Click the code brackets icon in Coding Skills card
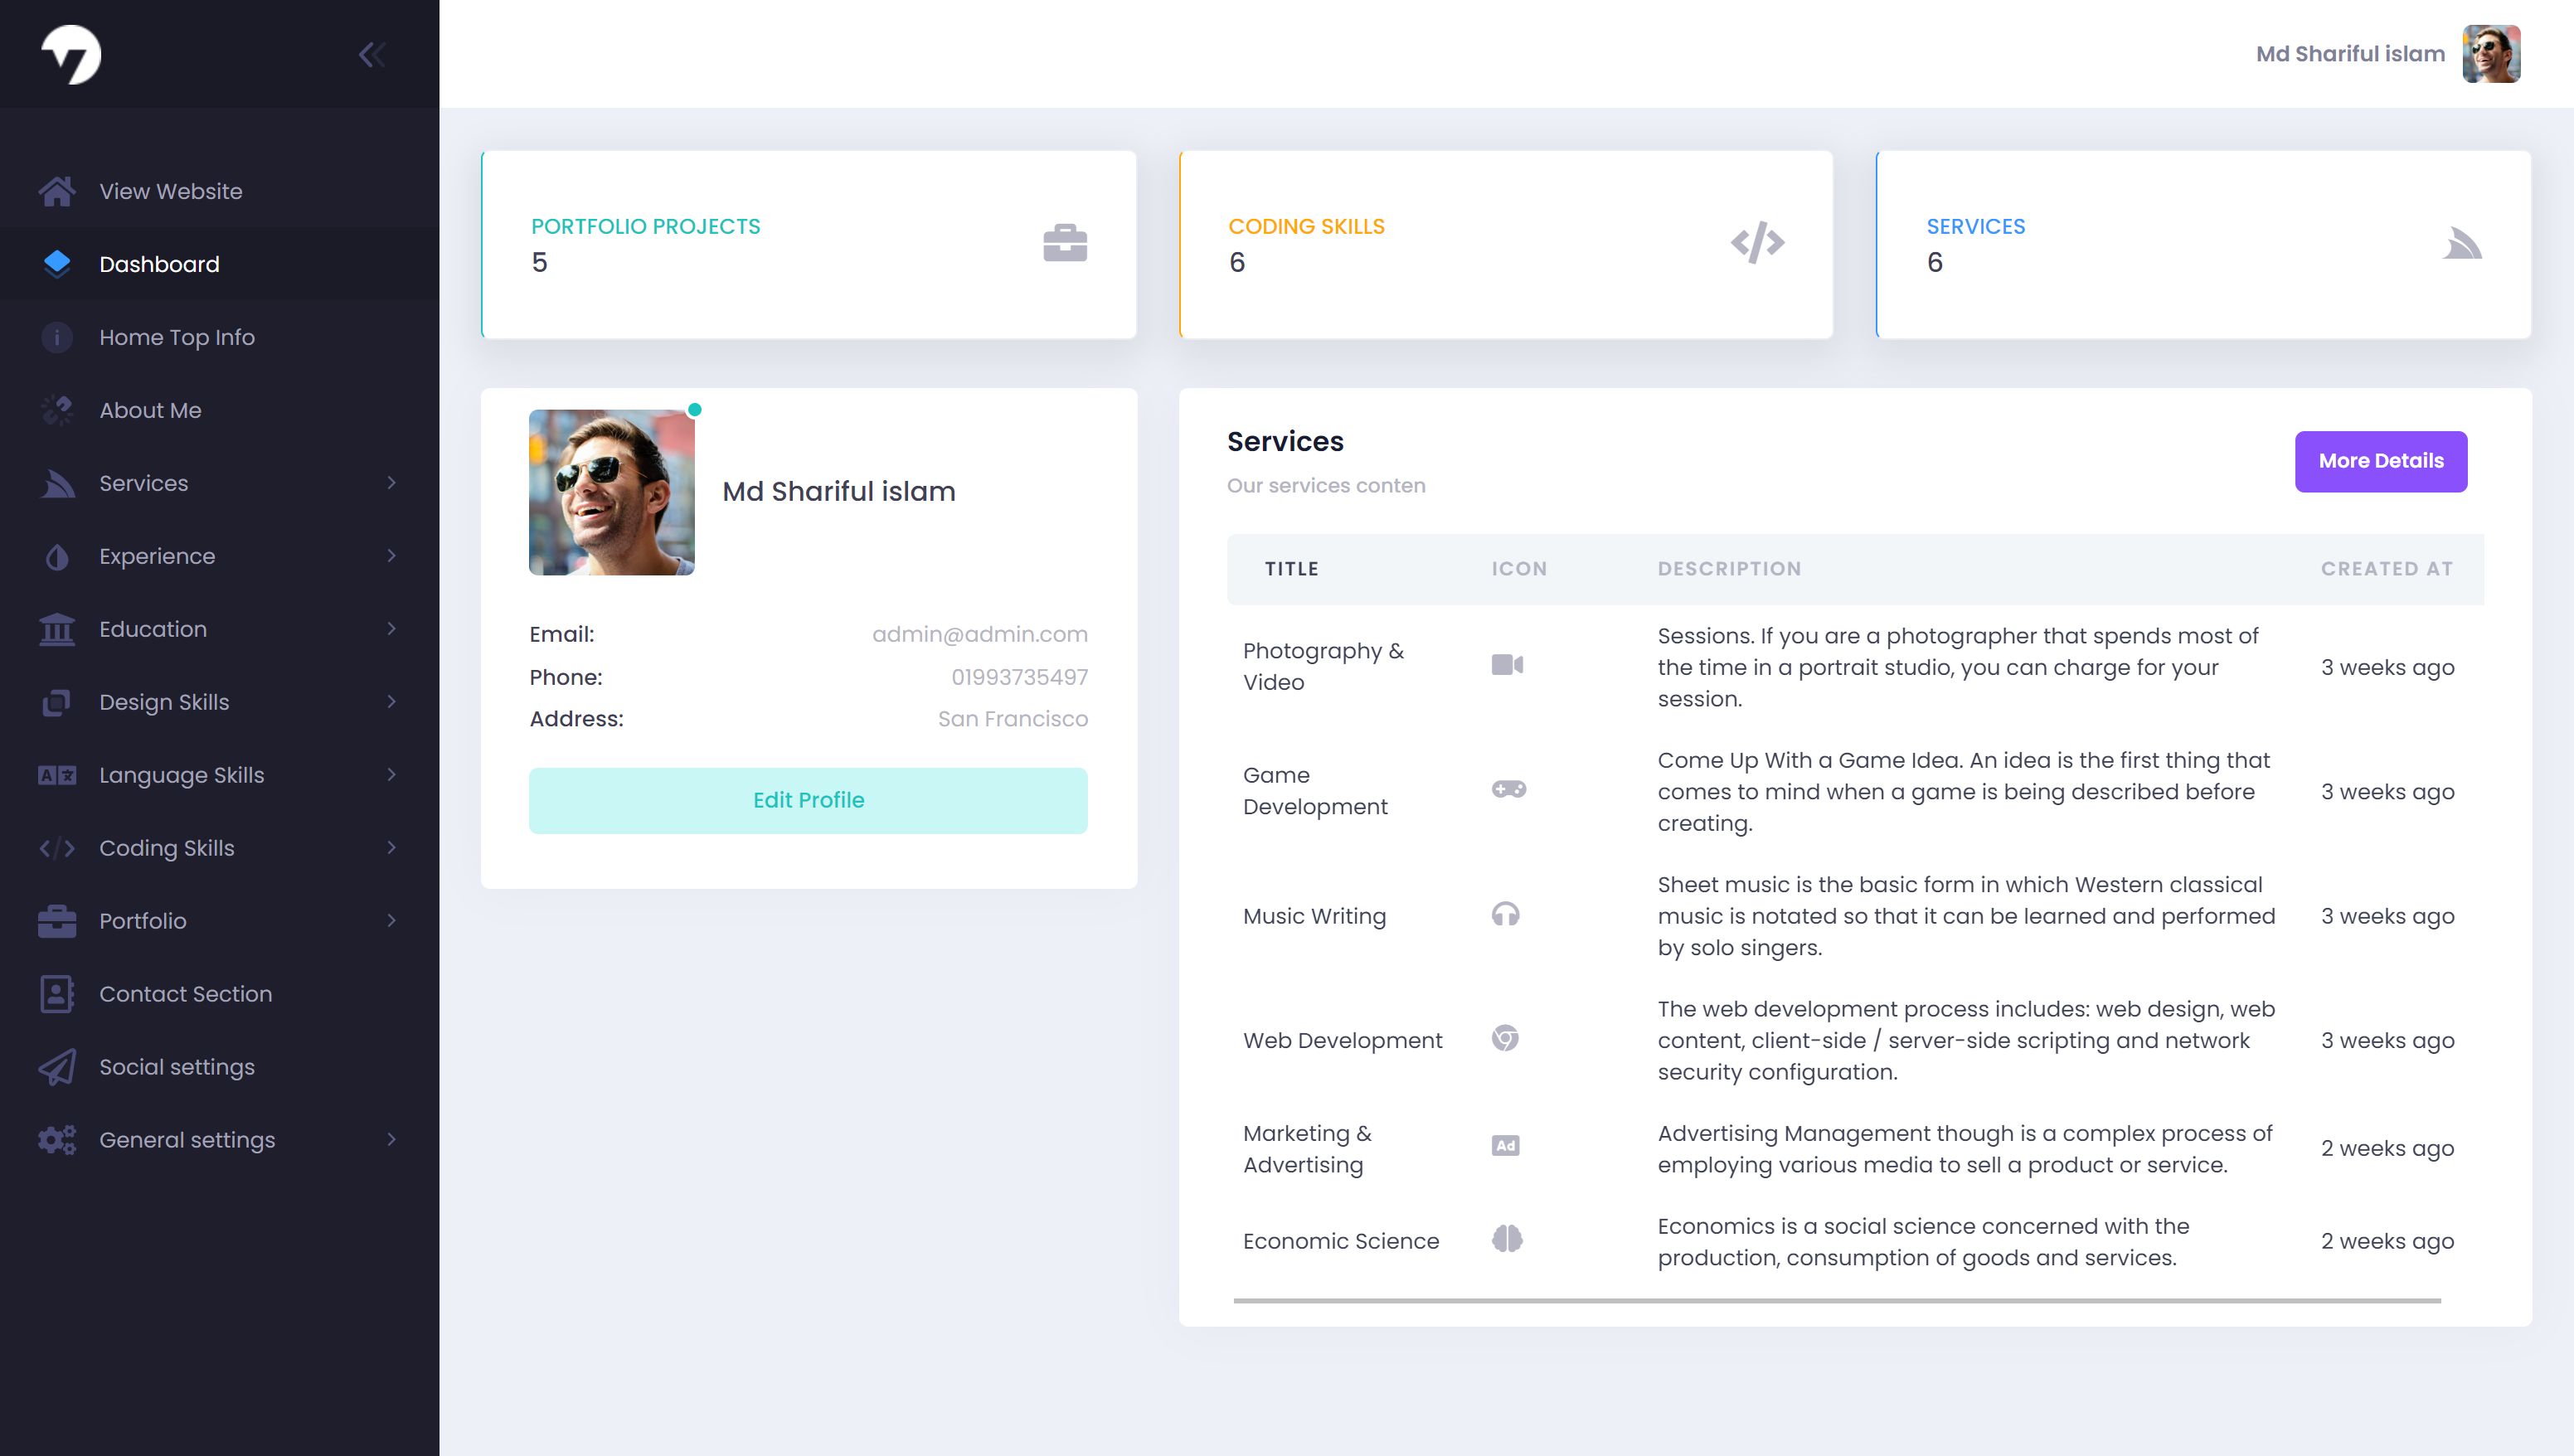This screenshot has height=1456, width=2574. coord(1757,243)
